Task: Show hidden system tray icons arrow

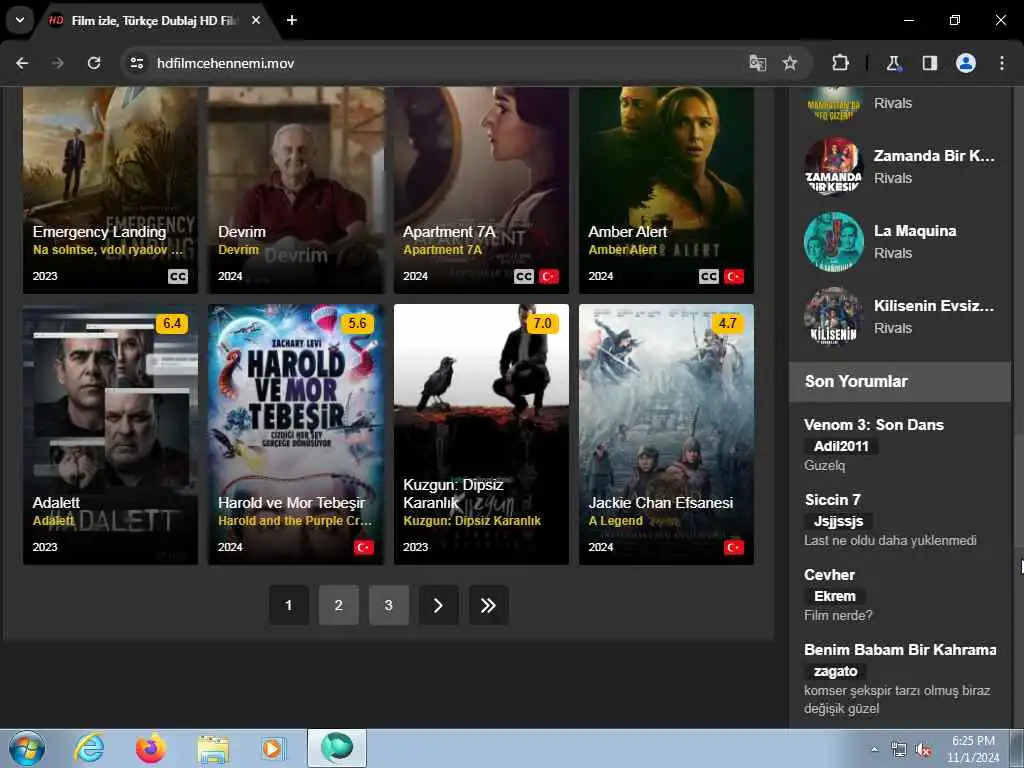Action: [874, 749]
